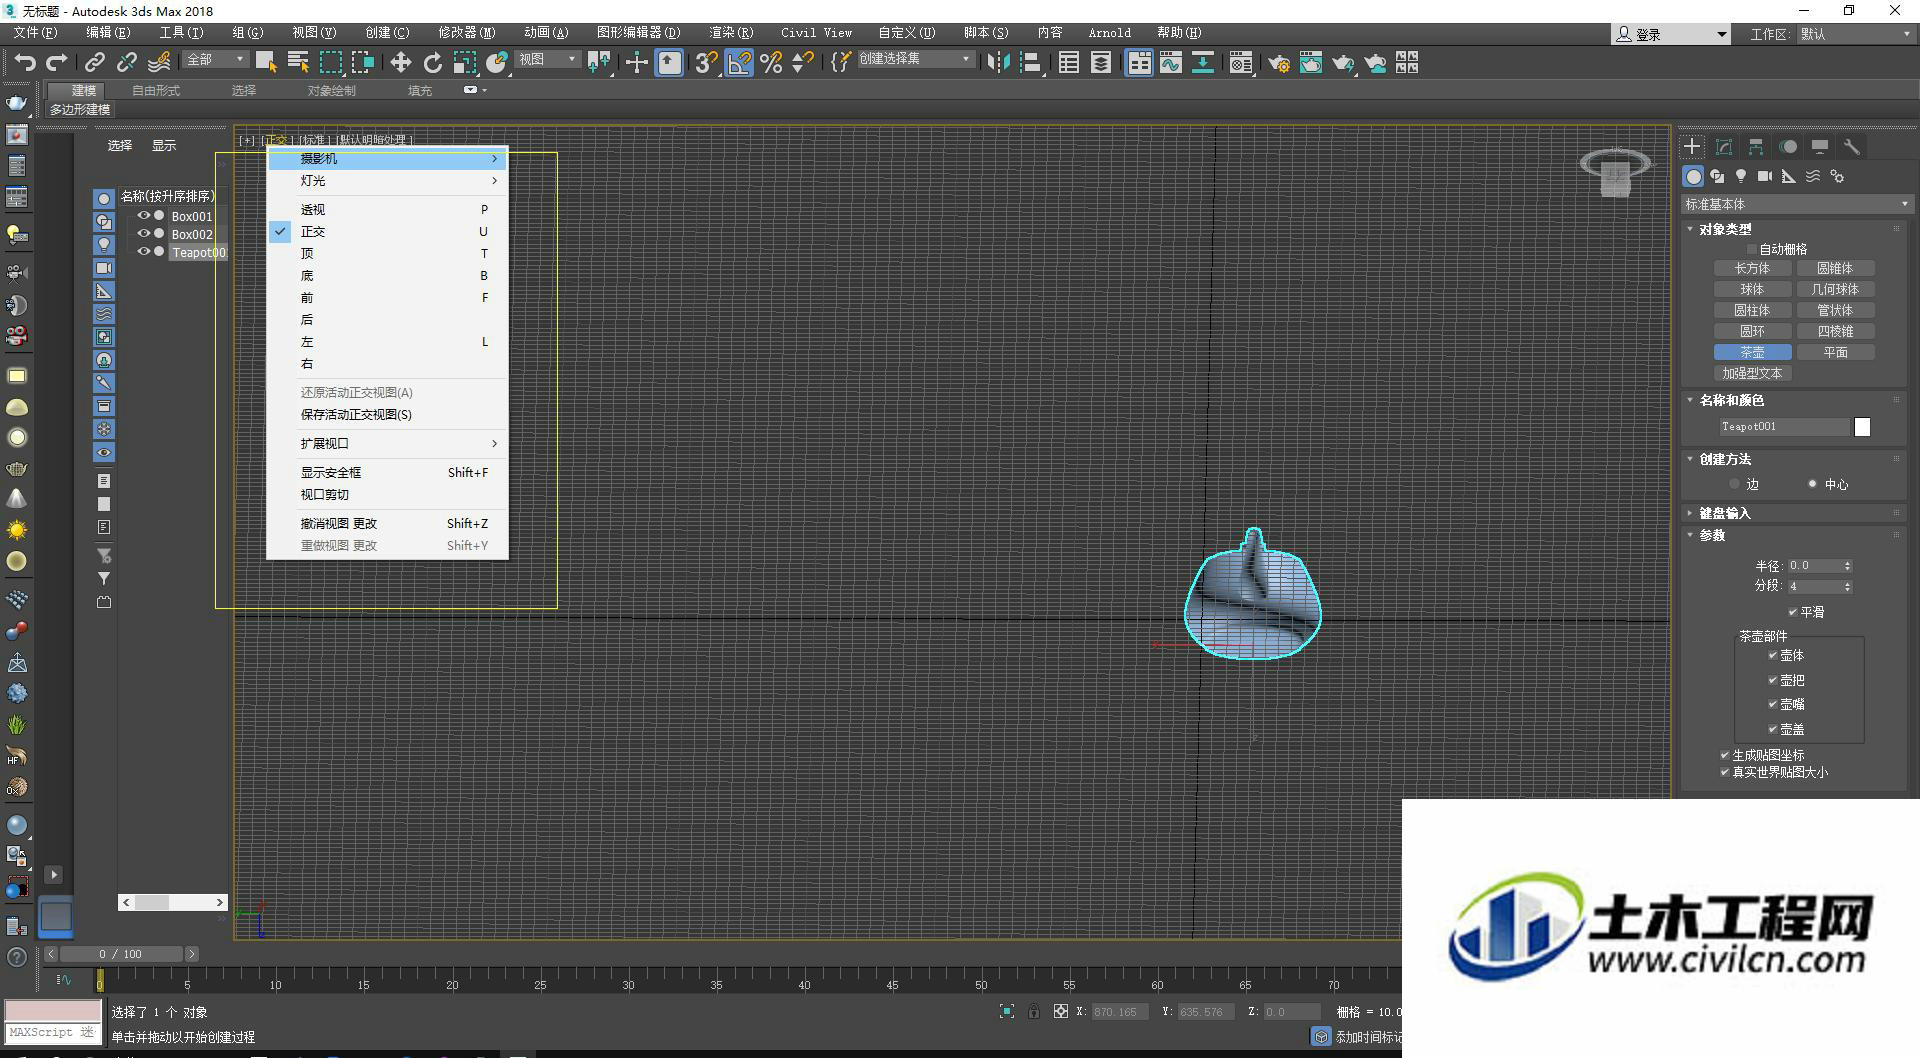Select 显示安全框 menu entry
This screenshot has height=1058, width=1920.
(388, 473)
